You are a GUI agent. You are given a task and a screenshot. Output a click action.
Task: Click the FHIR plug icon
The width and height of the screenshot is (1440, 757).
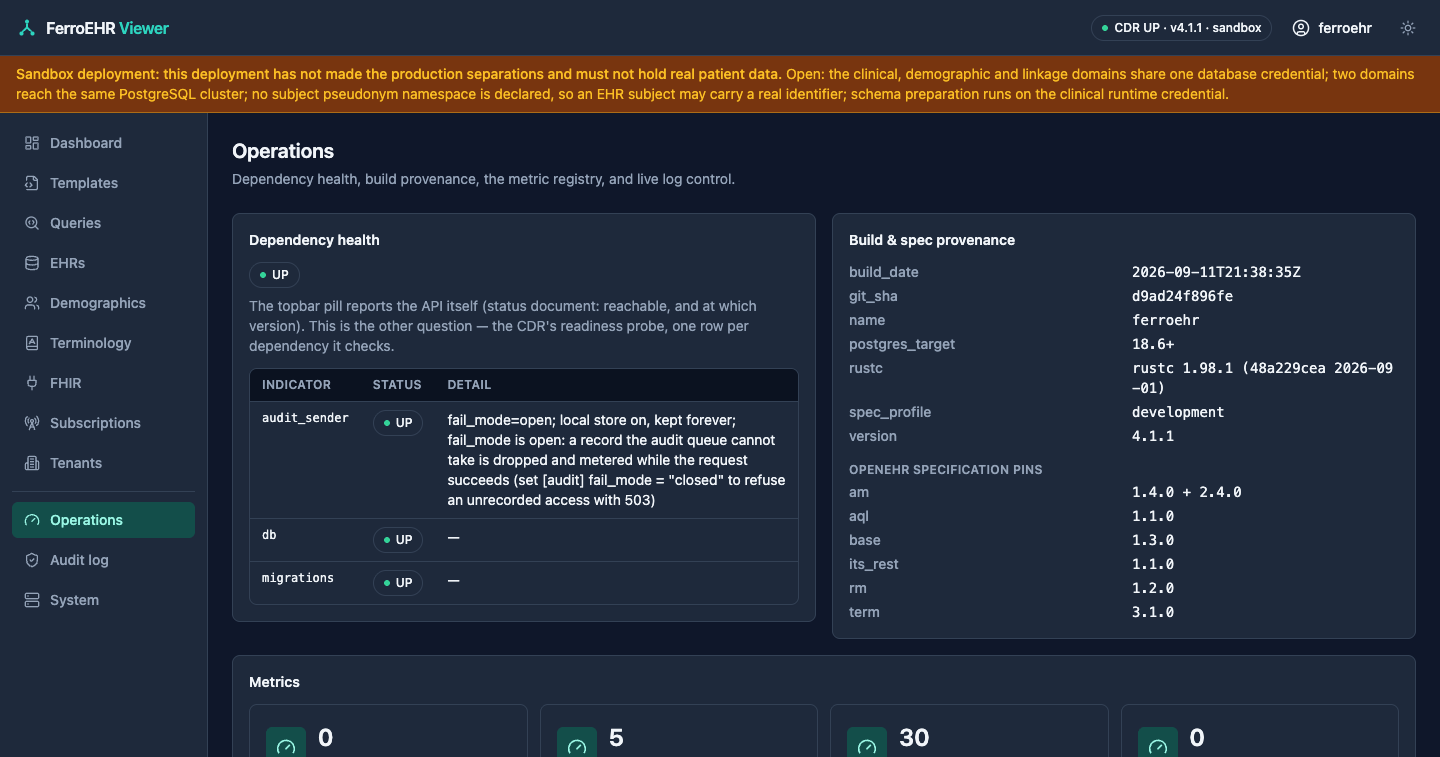tap(32, 383)
